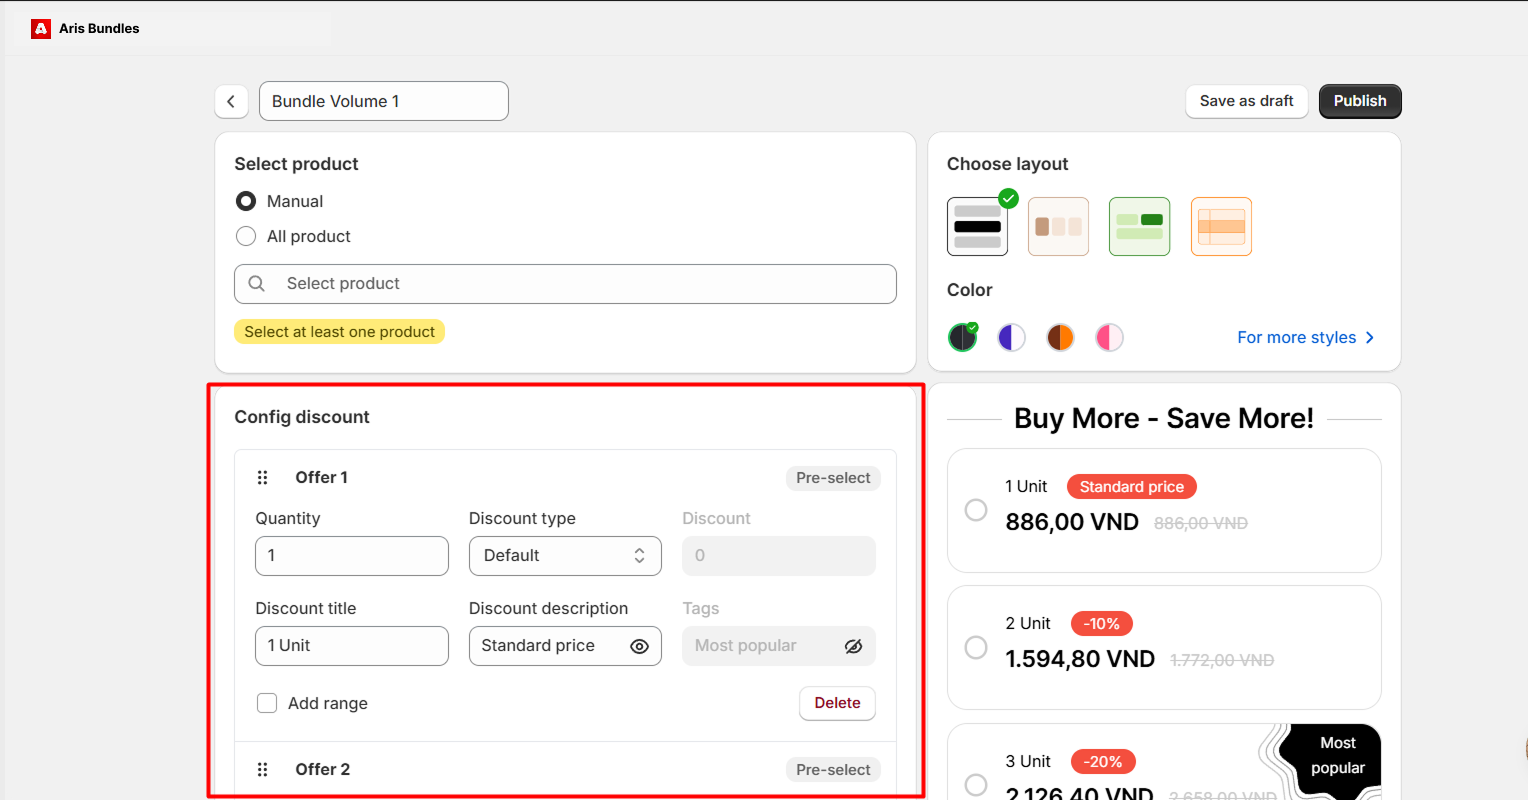Click the Config discount heading
Image resolution: width=1528 pixels, height=800 pixels.
pyautogui.click(x=302, y=417)
